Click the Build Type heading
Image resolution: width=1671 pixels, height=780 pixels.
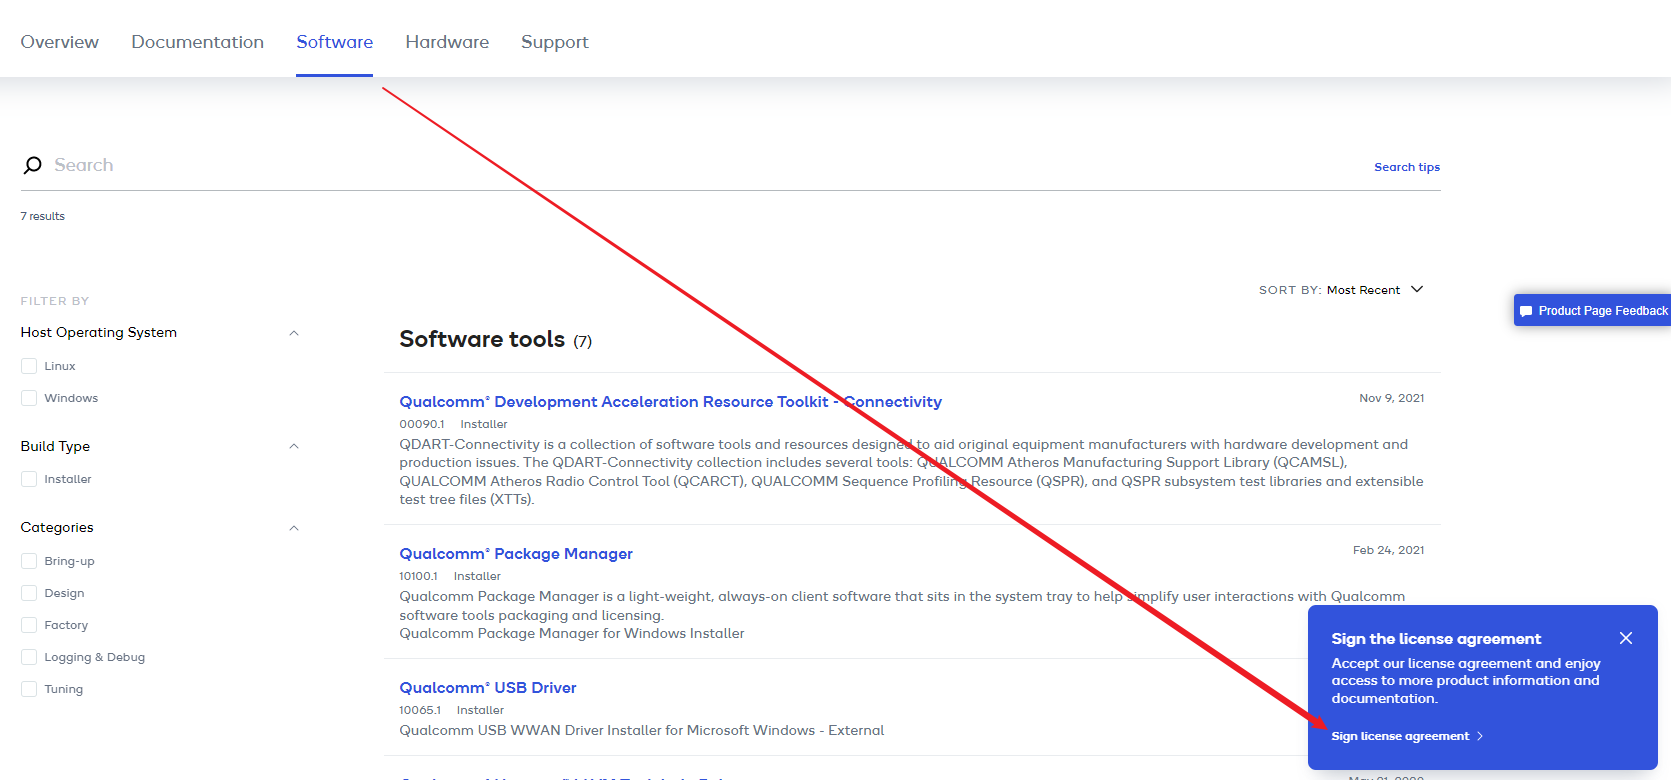55,446
